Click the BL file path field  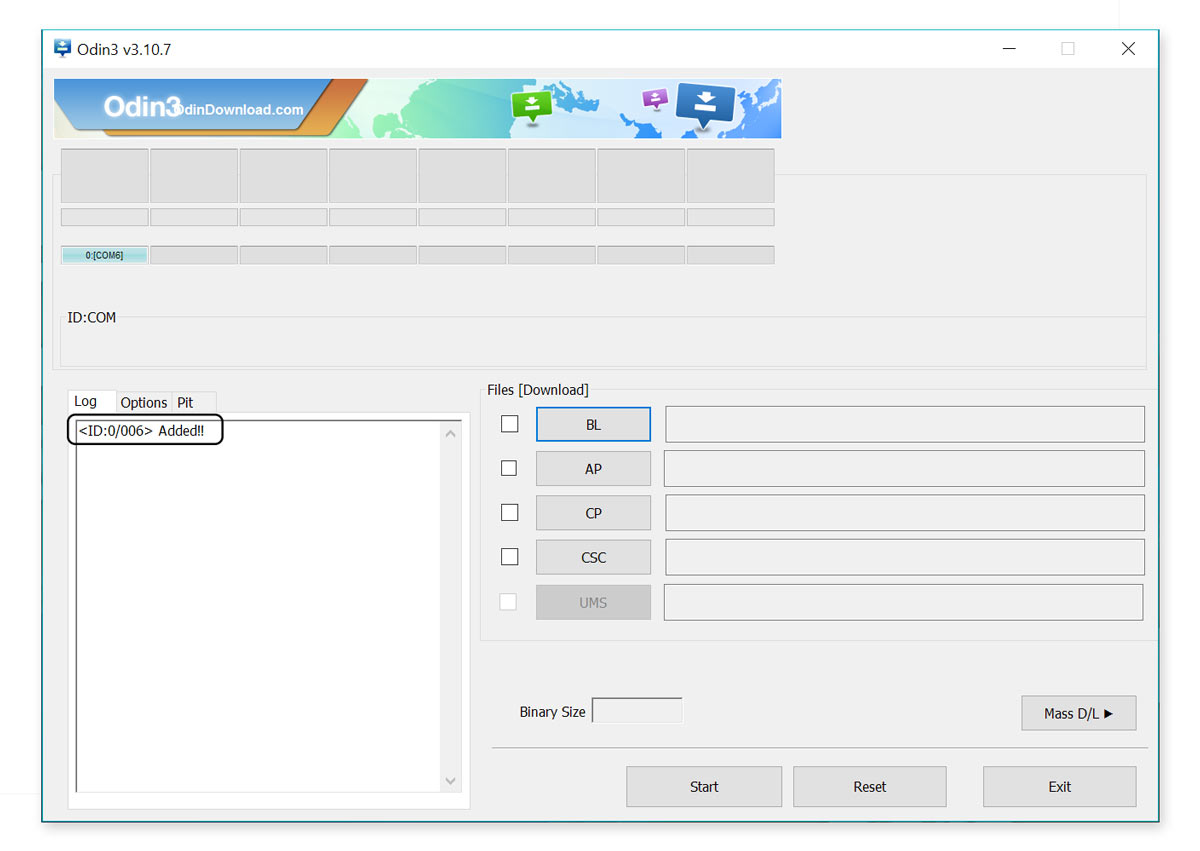[x=905, y=424]
